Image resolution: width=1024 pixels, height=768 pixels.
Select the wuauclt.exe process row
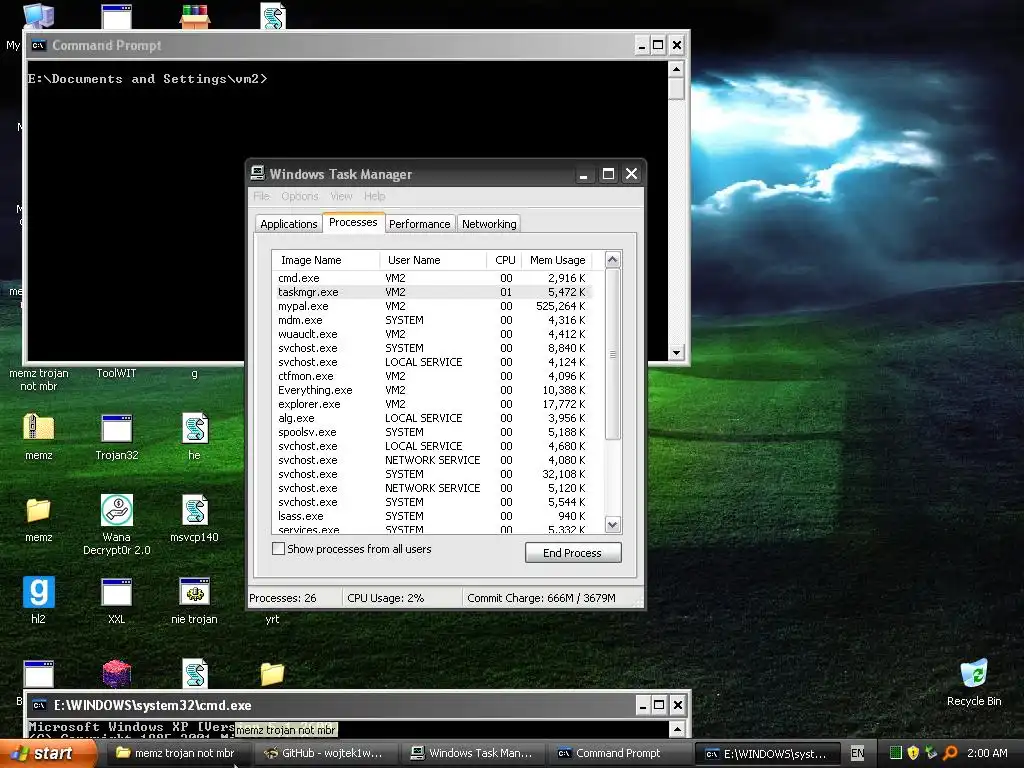click(x=432, y=334)
